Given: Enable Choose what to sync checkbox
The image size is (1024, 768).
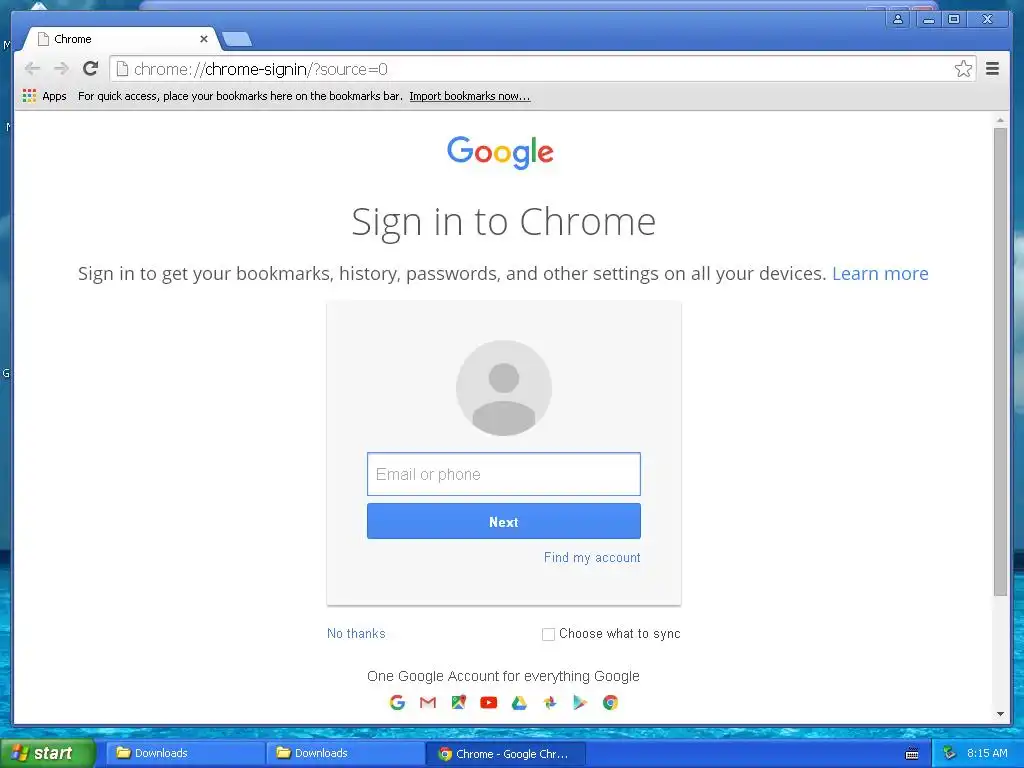Looking at the screenshot, I should click(x=549, y=634).
